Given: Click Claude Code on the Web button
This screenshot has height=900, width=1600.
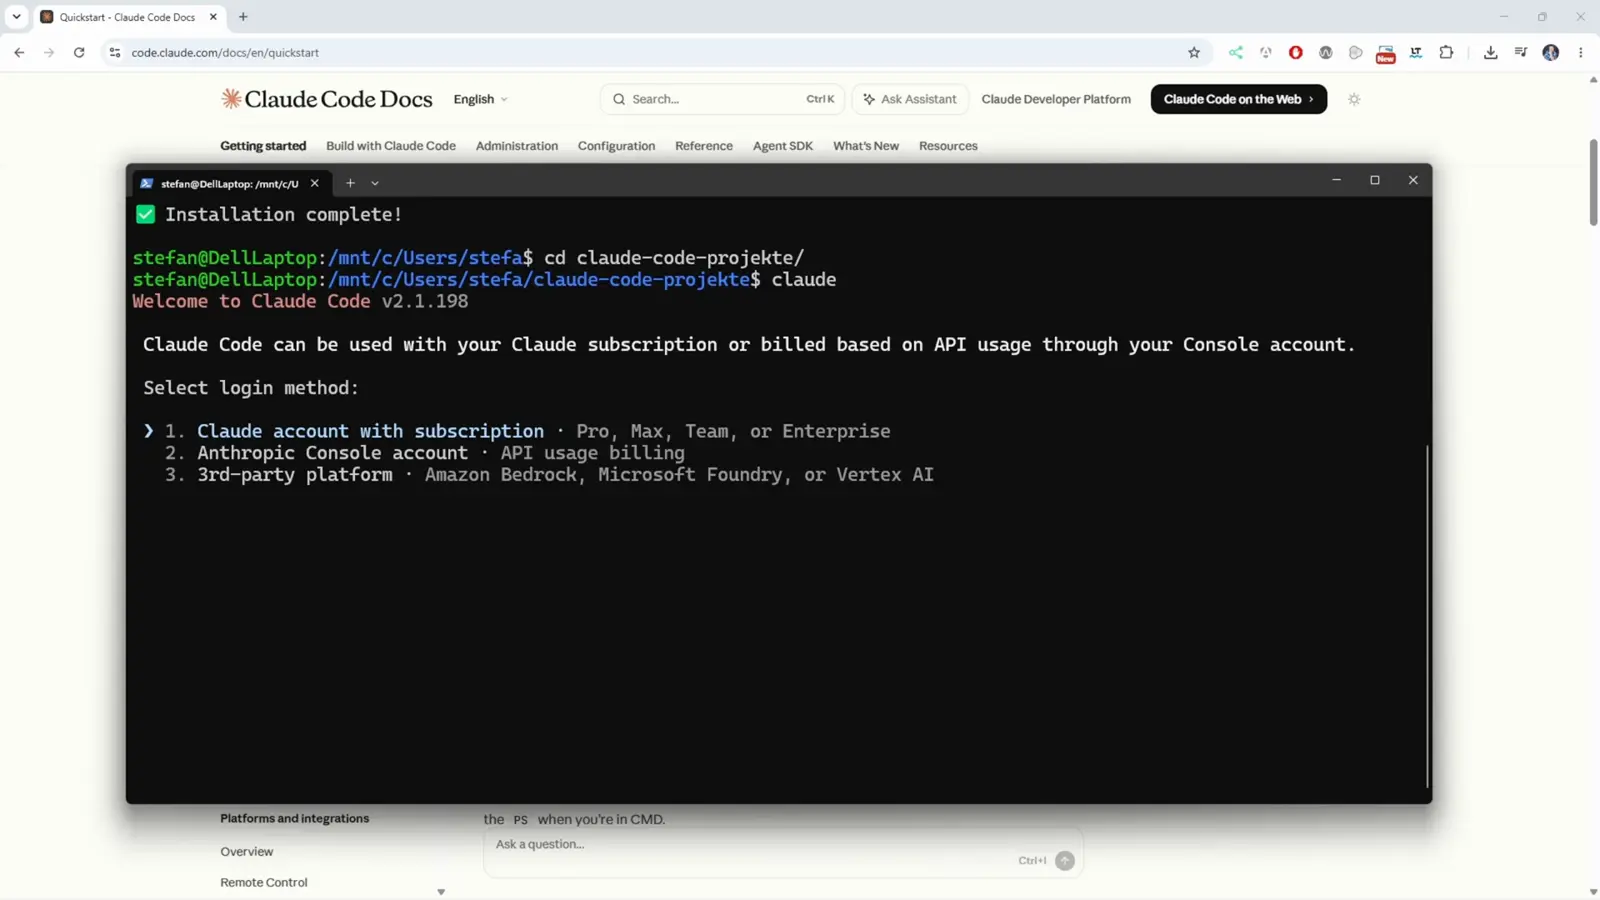Looking at the screenshot, I should click(1239, 99).
